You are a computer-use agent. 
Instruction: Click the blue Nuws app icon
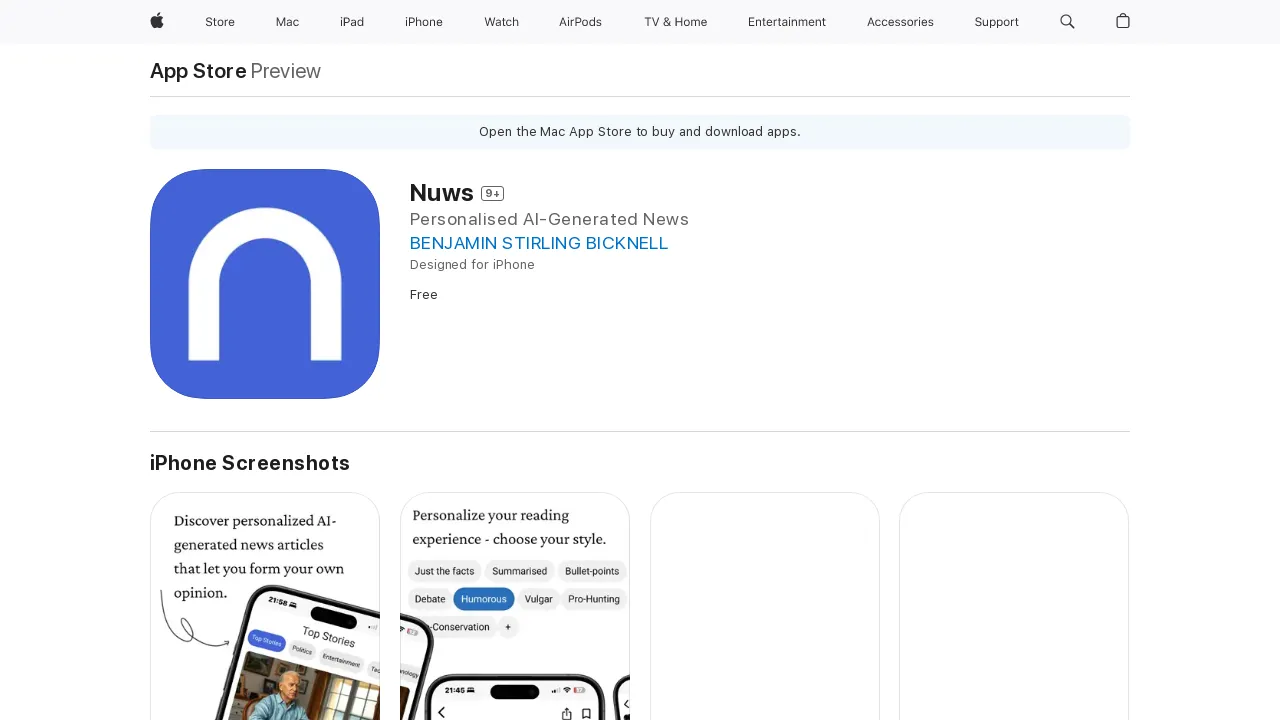click(x=265, y=284)
